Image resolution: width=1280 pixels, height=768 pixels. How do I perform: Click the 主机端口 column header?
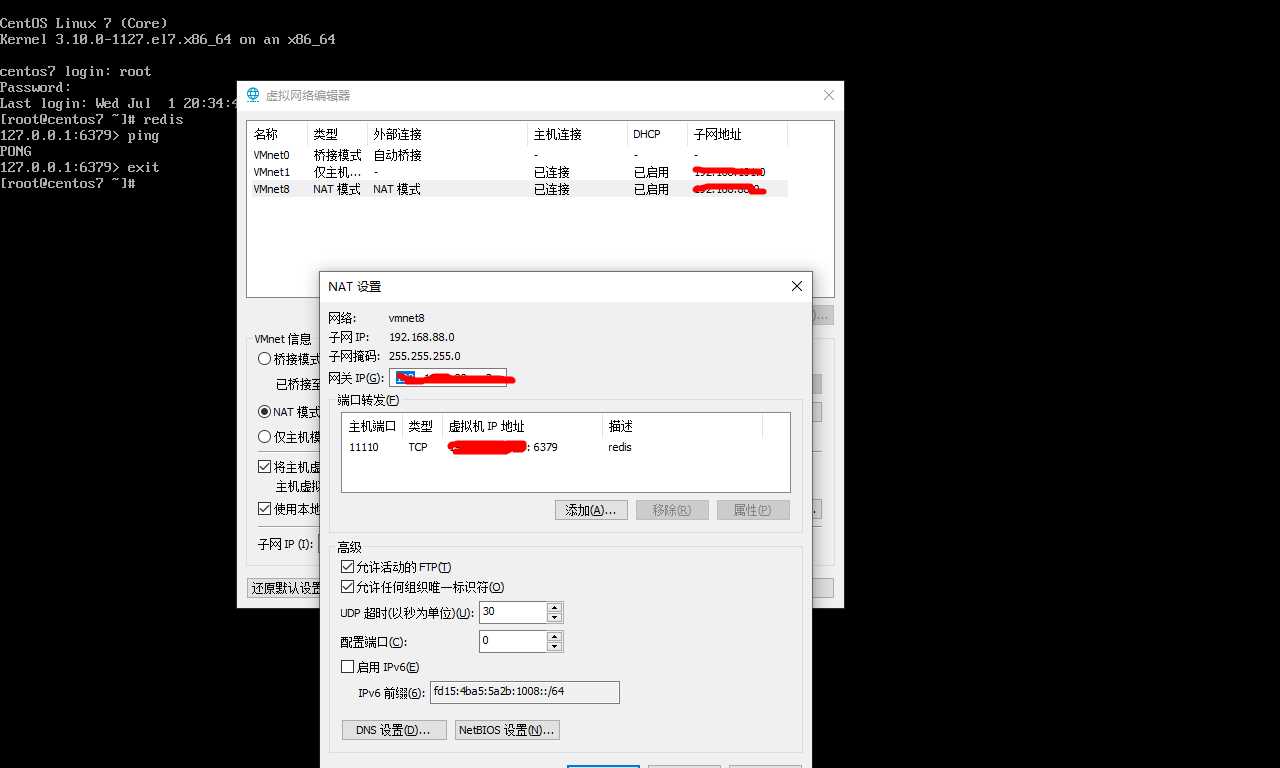(372, 426)
